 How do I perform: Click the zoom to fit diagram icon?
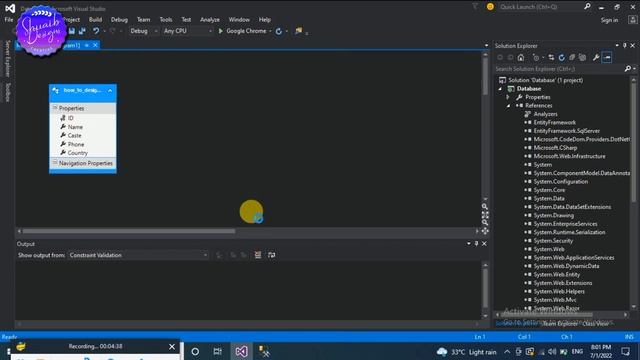point(484,215)
